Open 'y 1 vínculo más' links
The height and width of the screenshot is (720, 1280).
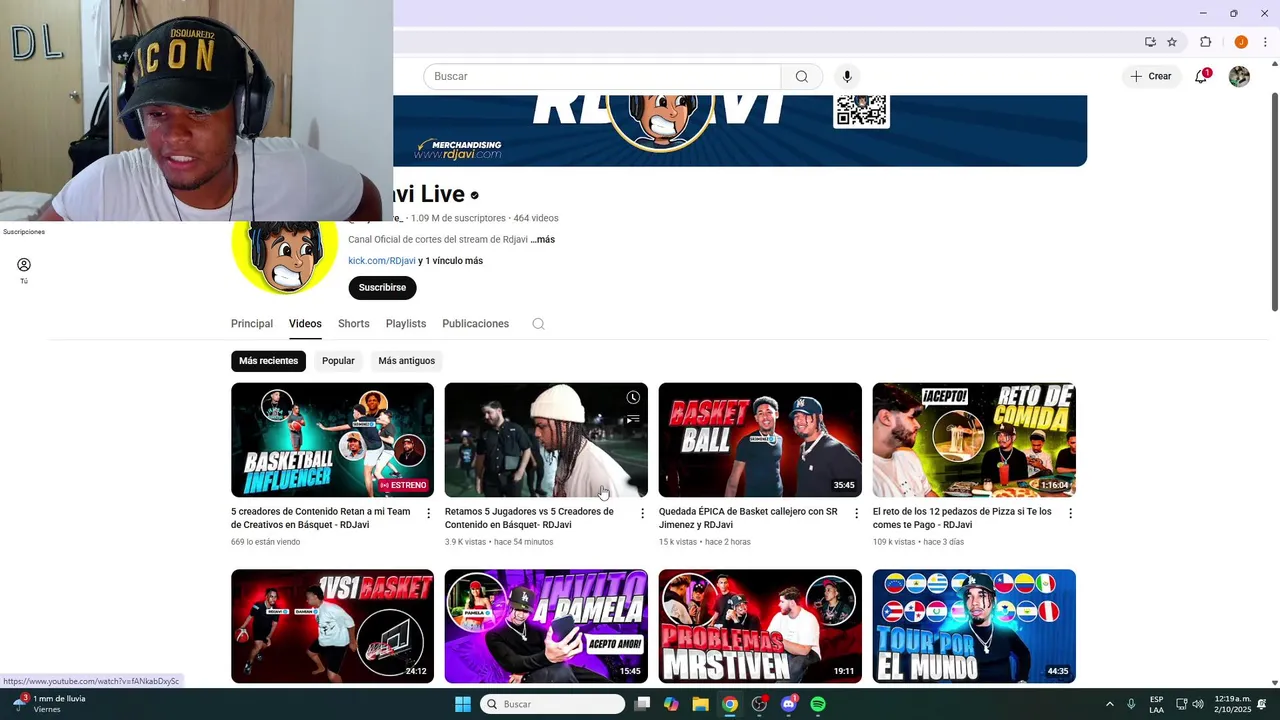[451, 261]
